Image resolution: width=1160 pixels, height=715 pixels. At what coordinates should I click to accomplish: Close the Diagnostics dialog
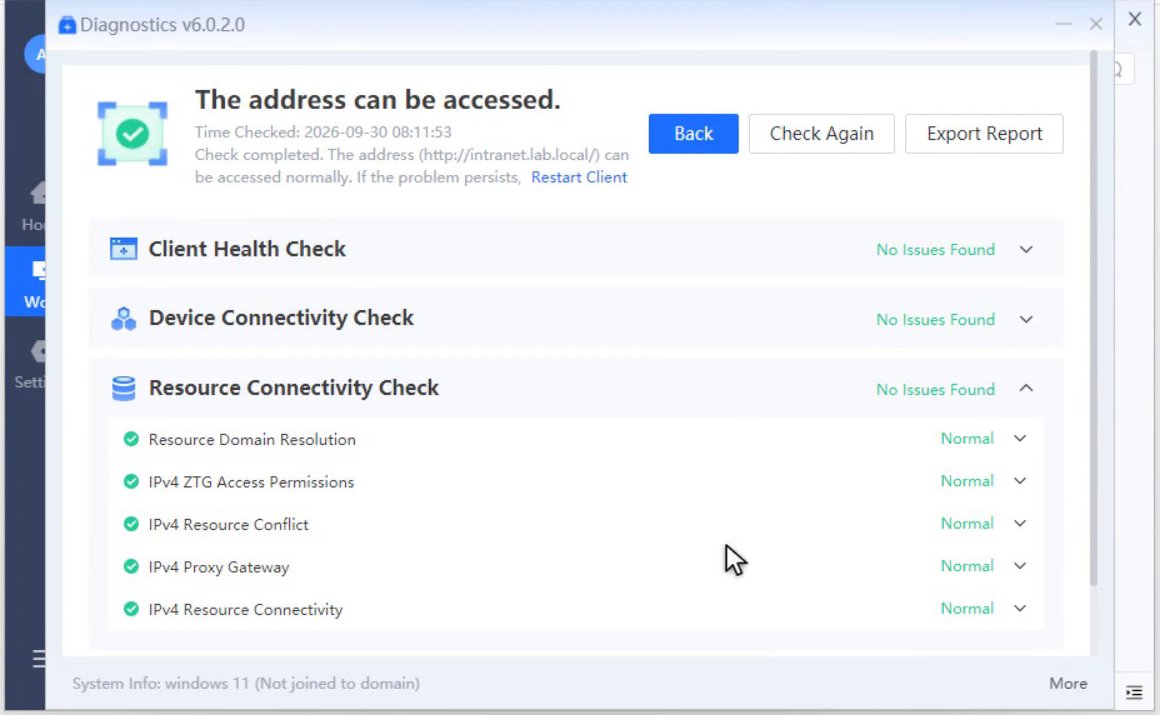click(x=1096, y=24)
